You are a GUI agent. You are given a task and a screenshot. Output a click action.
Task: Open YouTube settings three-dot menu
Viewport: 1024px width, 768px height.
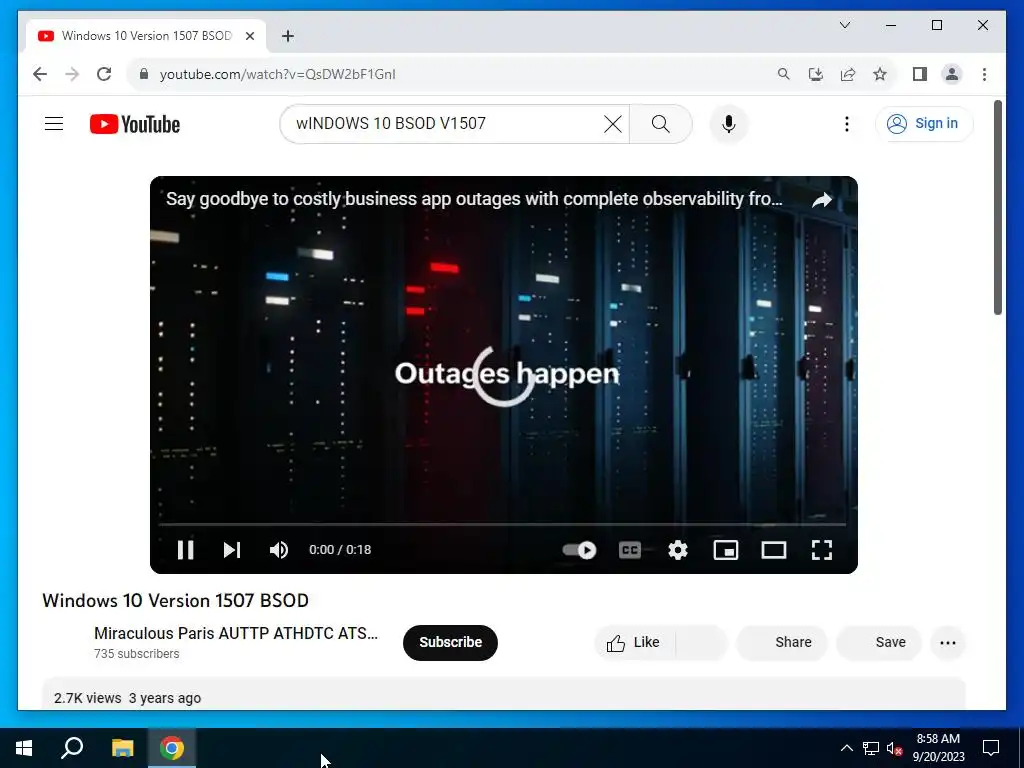(846, 123)
